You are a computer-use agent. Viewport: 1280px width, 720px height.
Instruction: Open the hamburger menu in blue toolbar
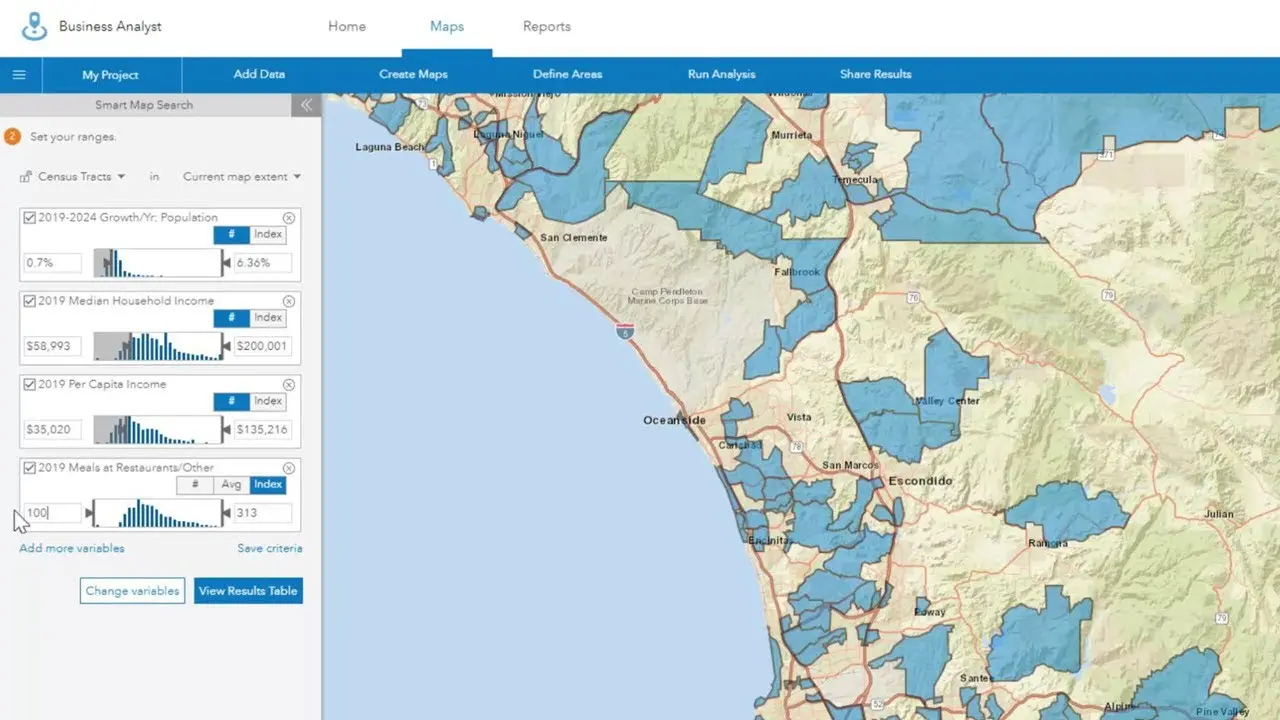click(19, 75)
